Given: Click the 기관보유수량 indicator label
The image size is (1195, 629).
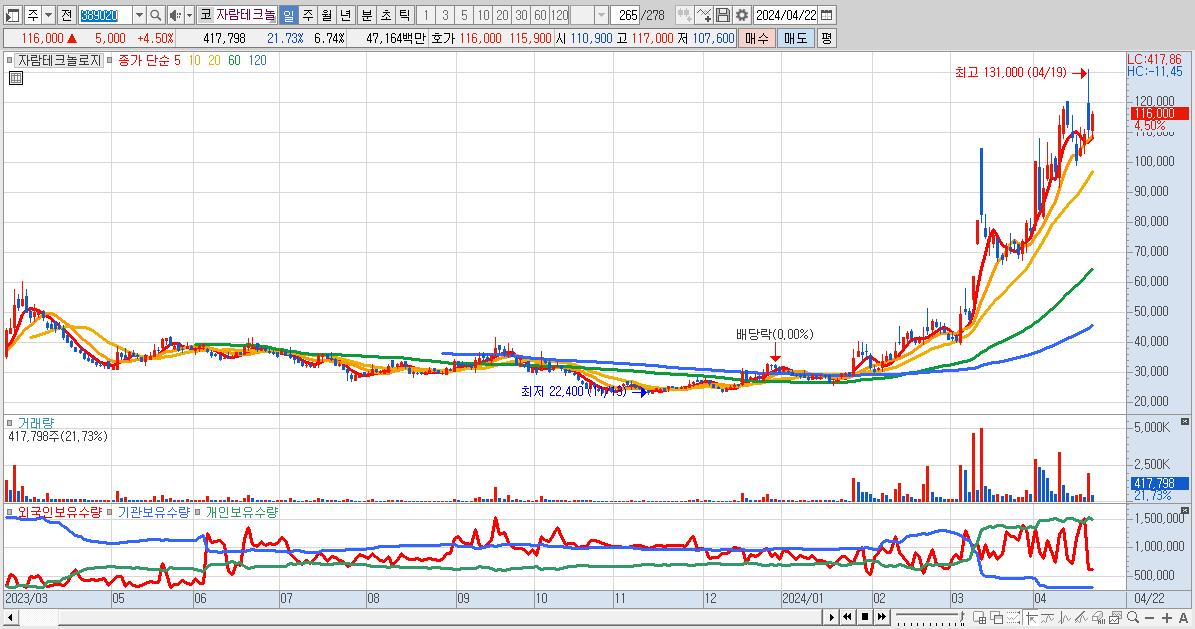Looking at the screenshot, I should 153,512.
